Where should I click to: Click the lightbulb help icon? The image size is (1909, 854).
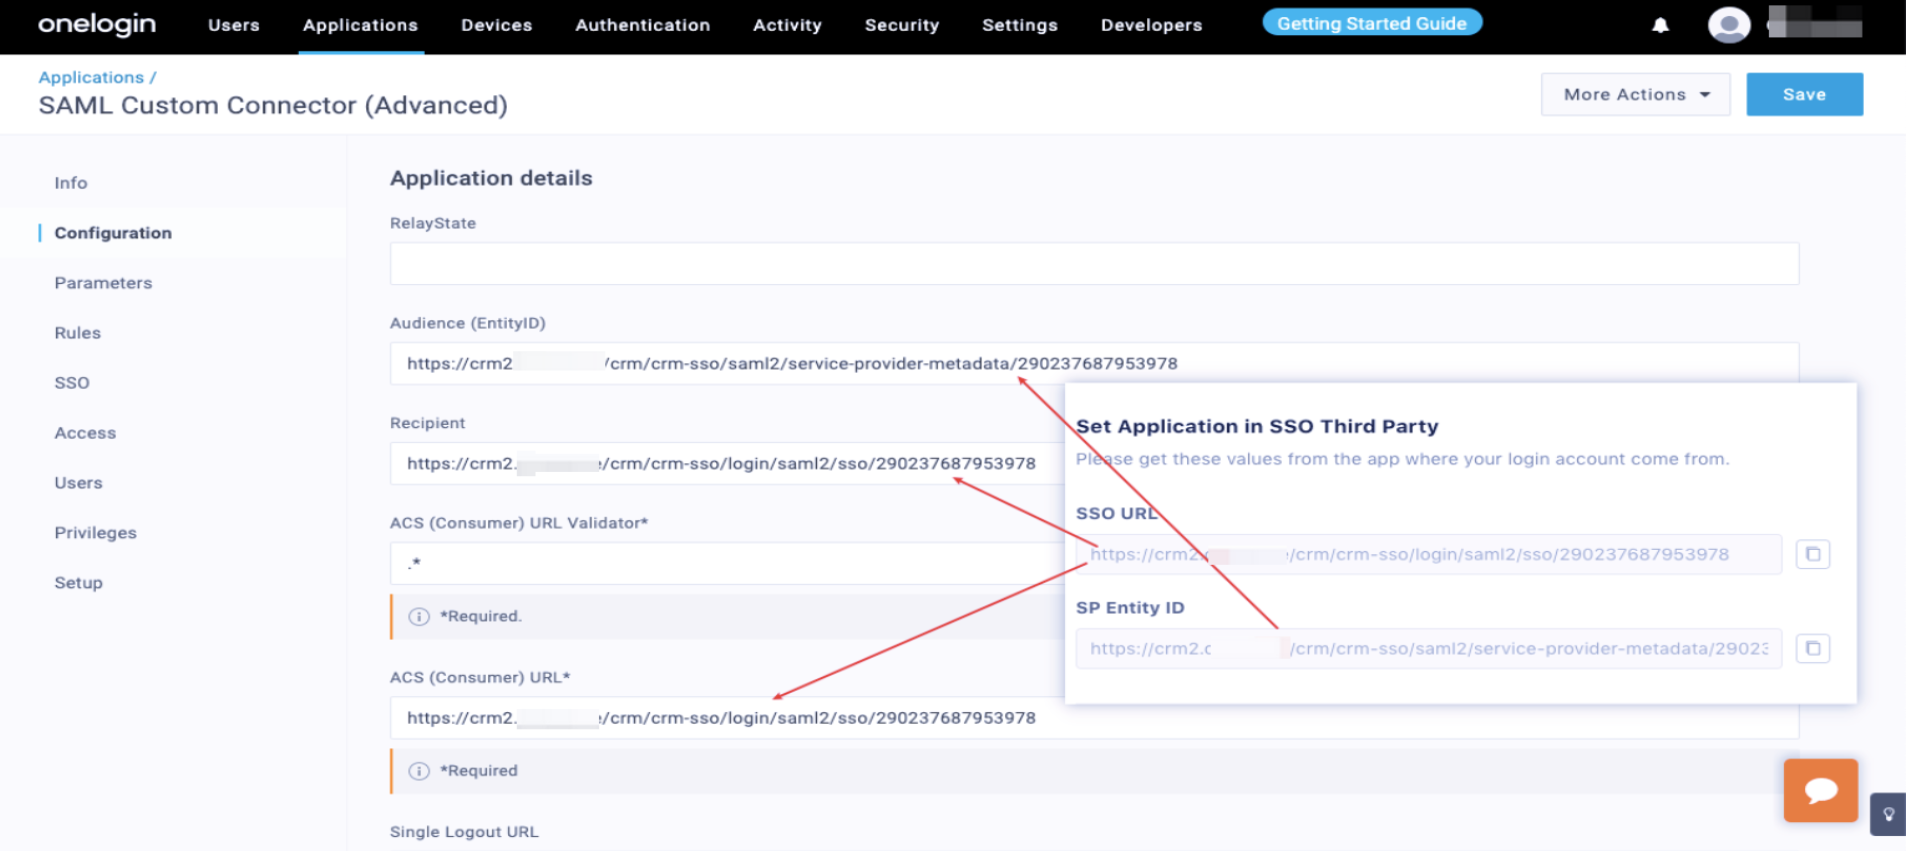coord(1888,814)
